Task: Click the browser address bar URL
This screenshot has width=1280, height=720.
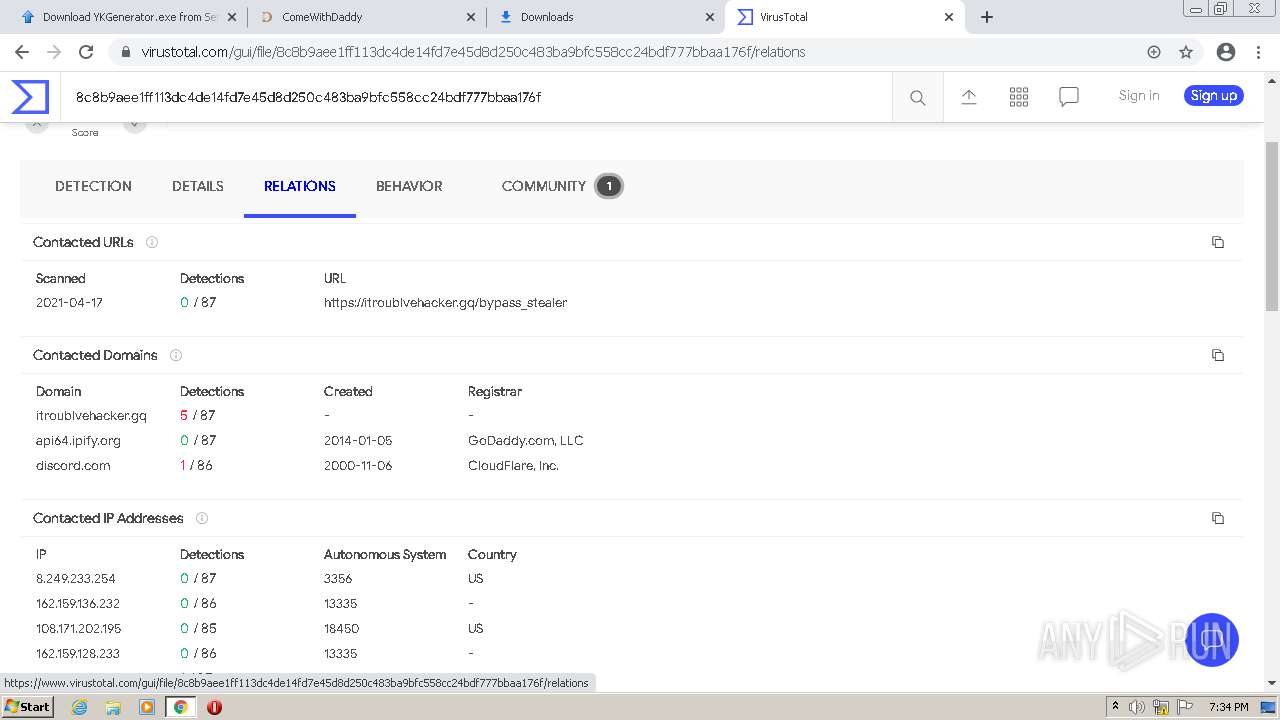Action: (x=473, y=52)
